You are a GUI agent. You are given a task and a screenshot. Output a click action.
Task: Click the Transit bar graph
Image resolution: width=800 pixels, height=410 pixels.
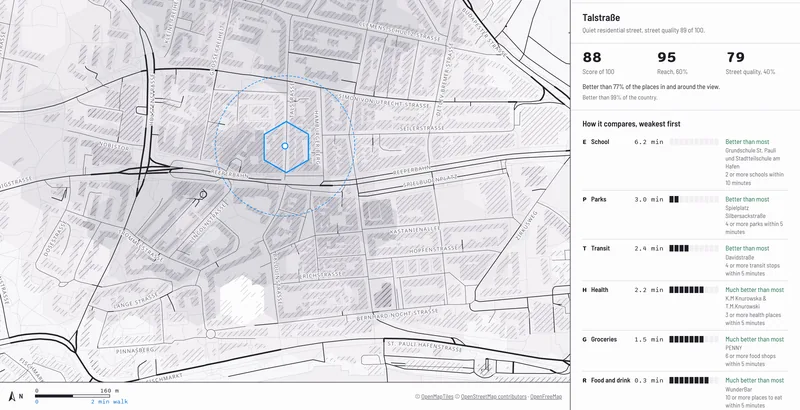coord(694,248)
